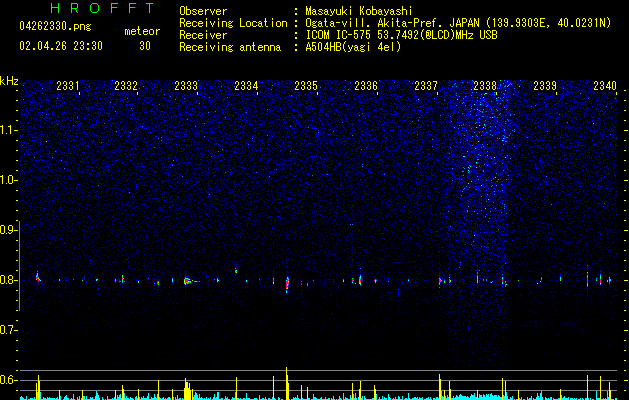The image size is (629, 400).
Task: Click the 0.7 frequency axis label
Action: 8,330
